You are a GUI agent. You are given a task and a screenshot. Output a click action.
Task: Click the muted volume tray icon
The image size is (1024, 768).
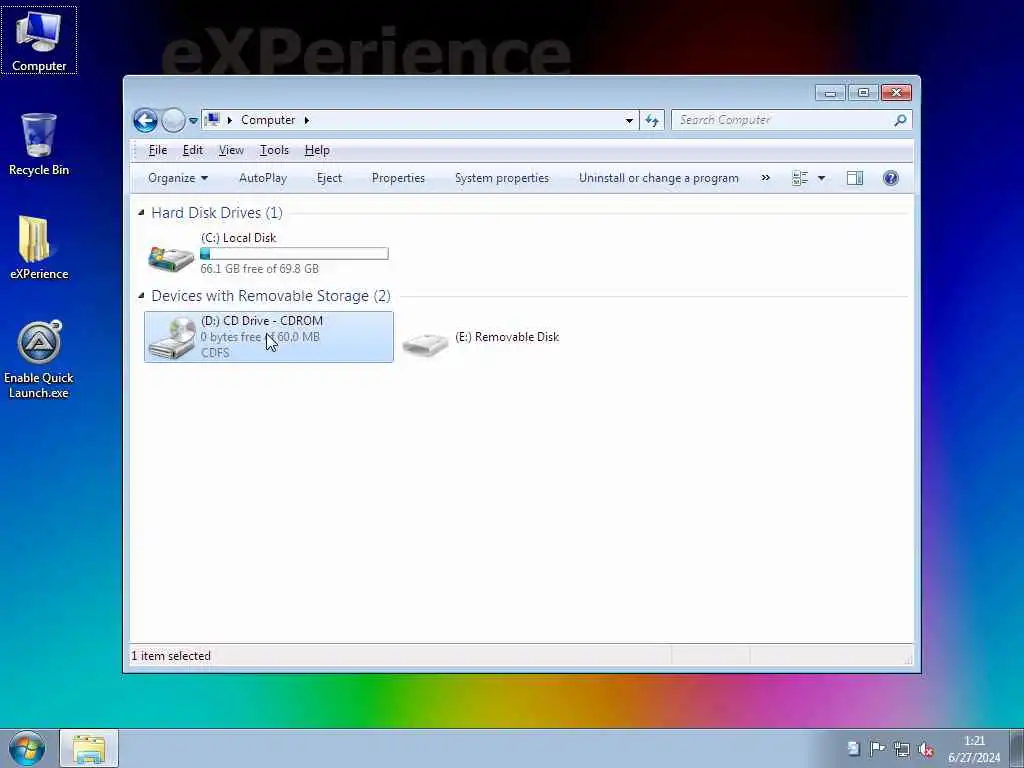tap(925, 749)
